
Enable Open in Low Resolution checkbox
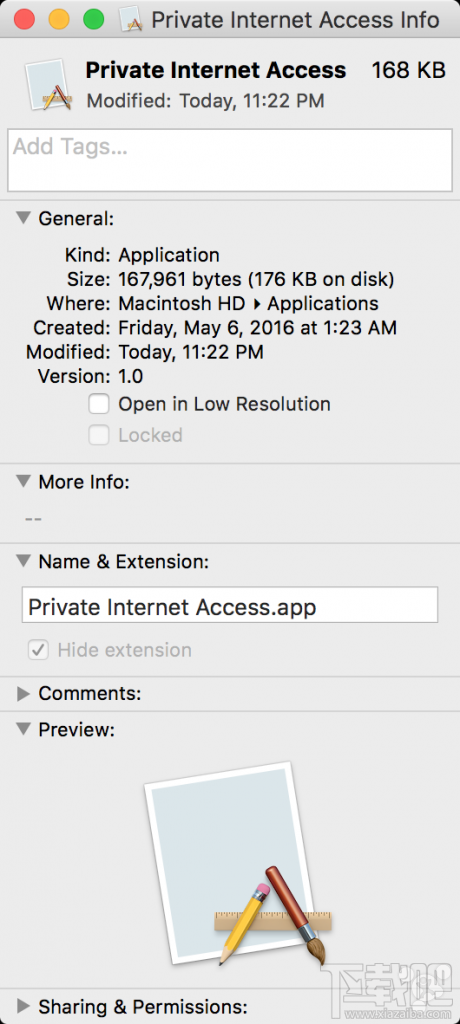coord(99,404)
